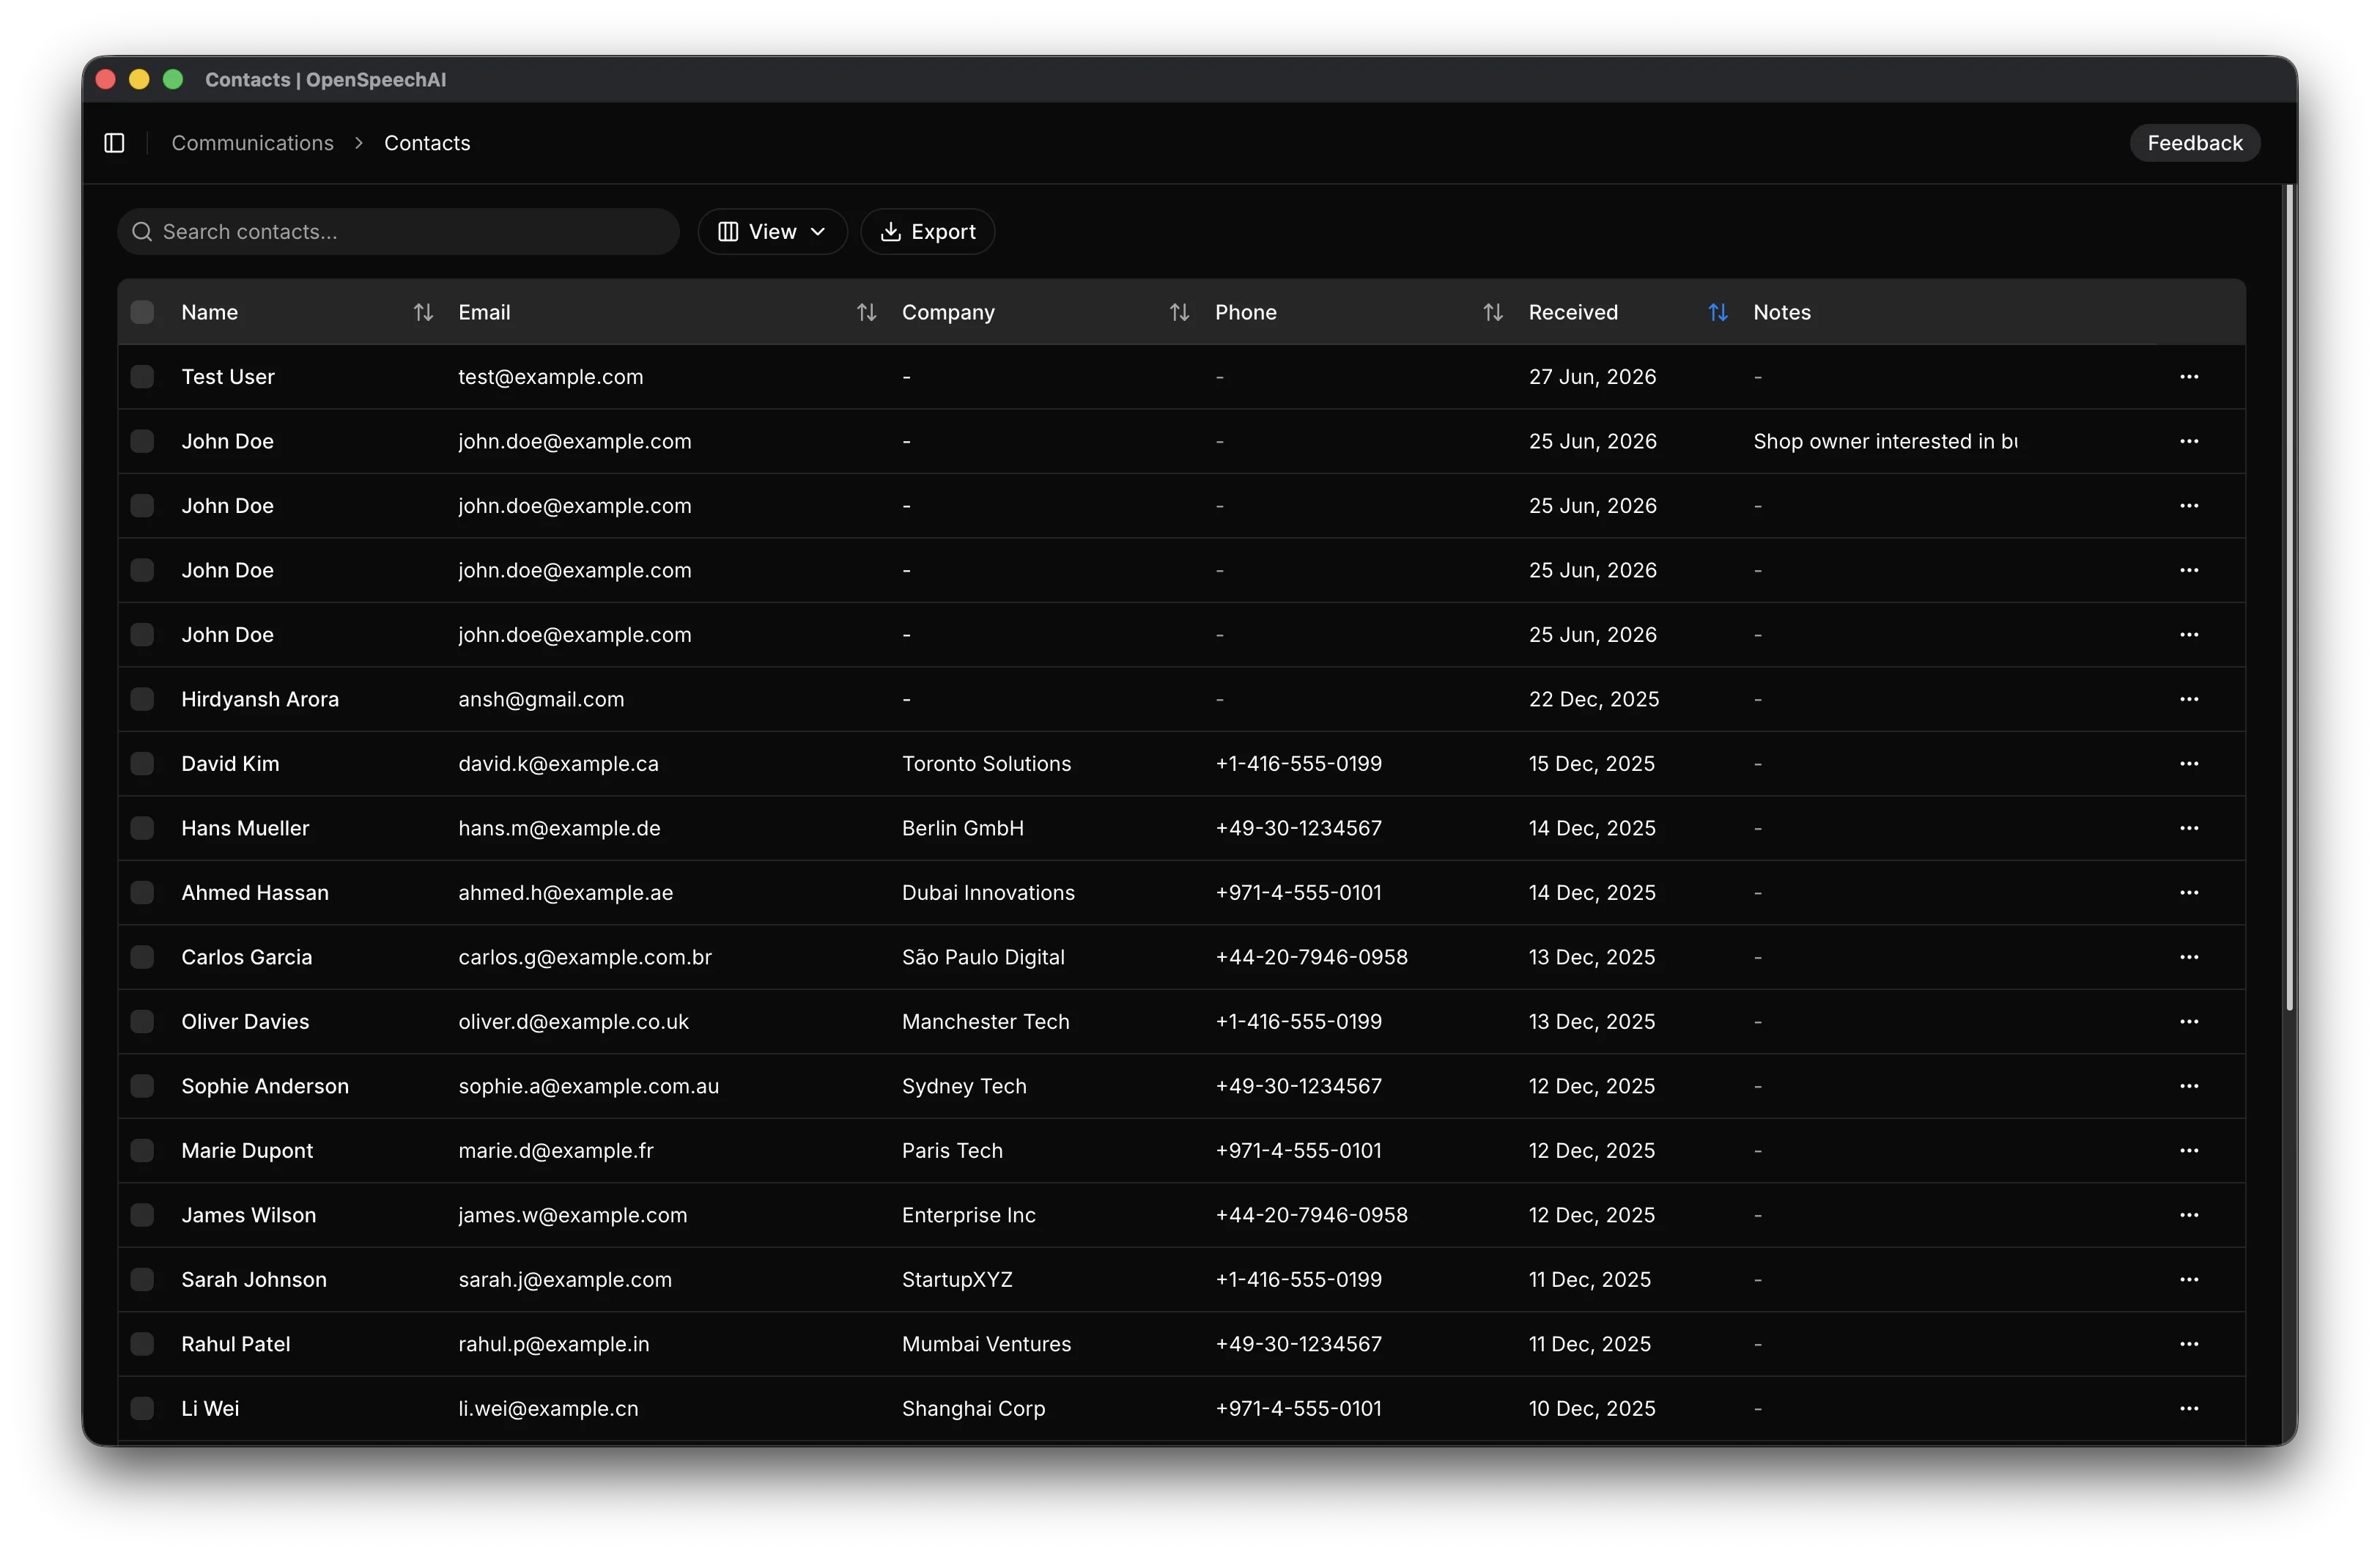Click company Toronto Solutions
The width and height of the screenshot is (2380, 1555).
point(986,764)
